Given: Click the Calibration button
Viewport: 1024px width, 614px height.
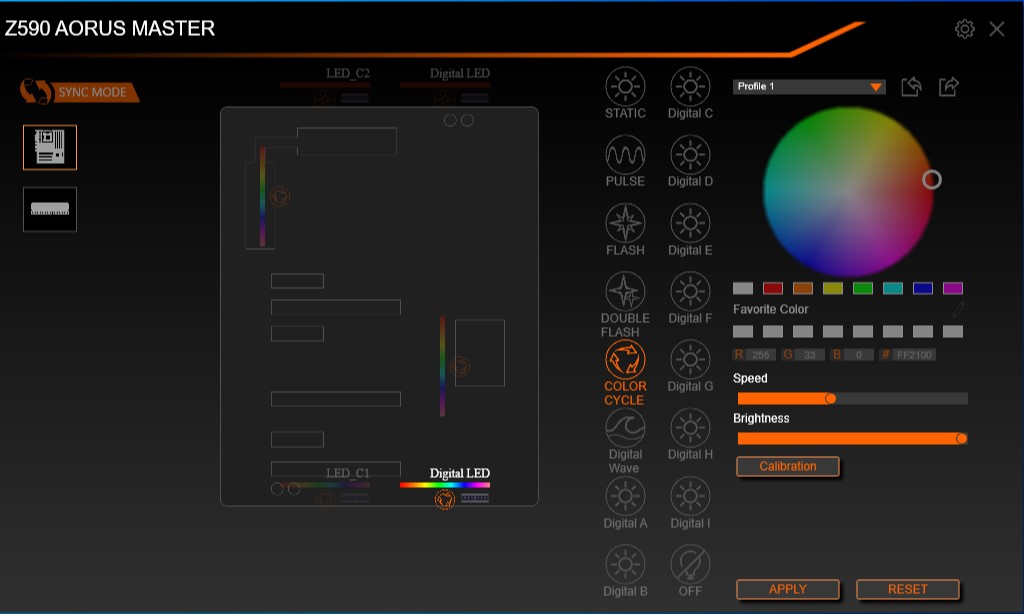Looking at the screenshot, I should pos(788,466).
